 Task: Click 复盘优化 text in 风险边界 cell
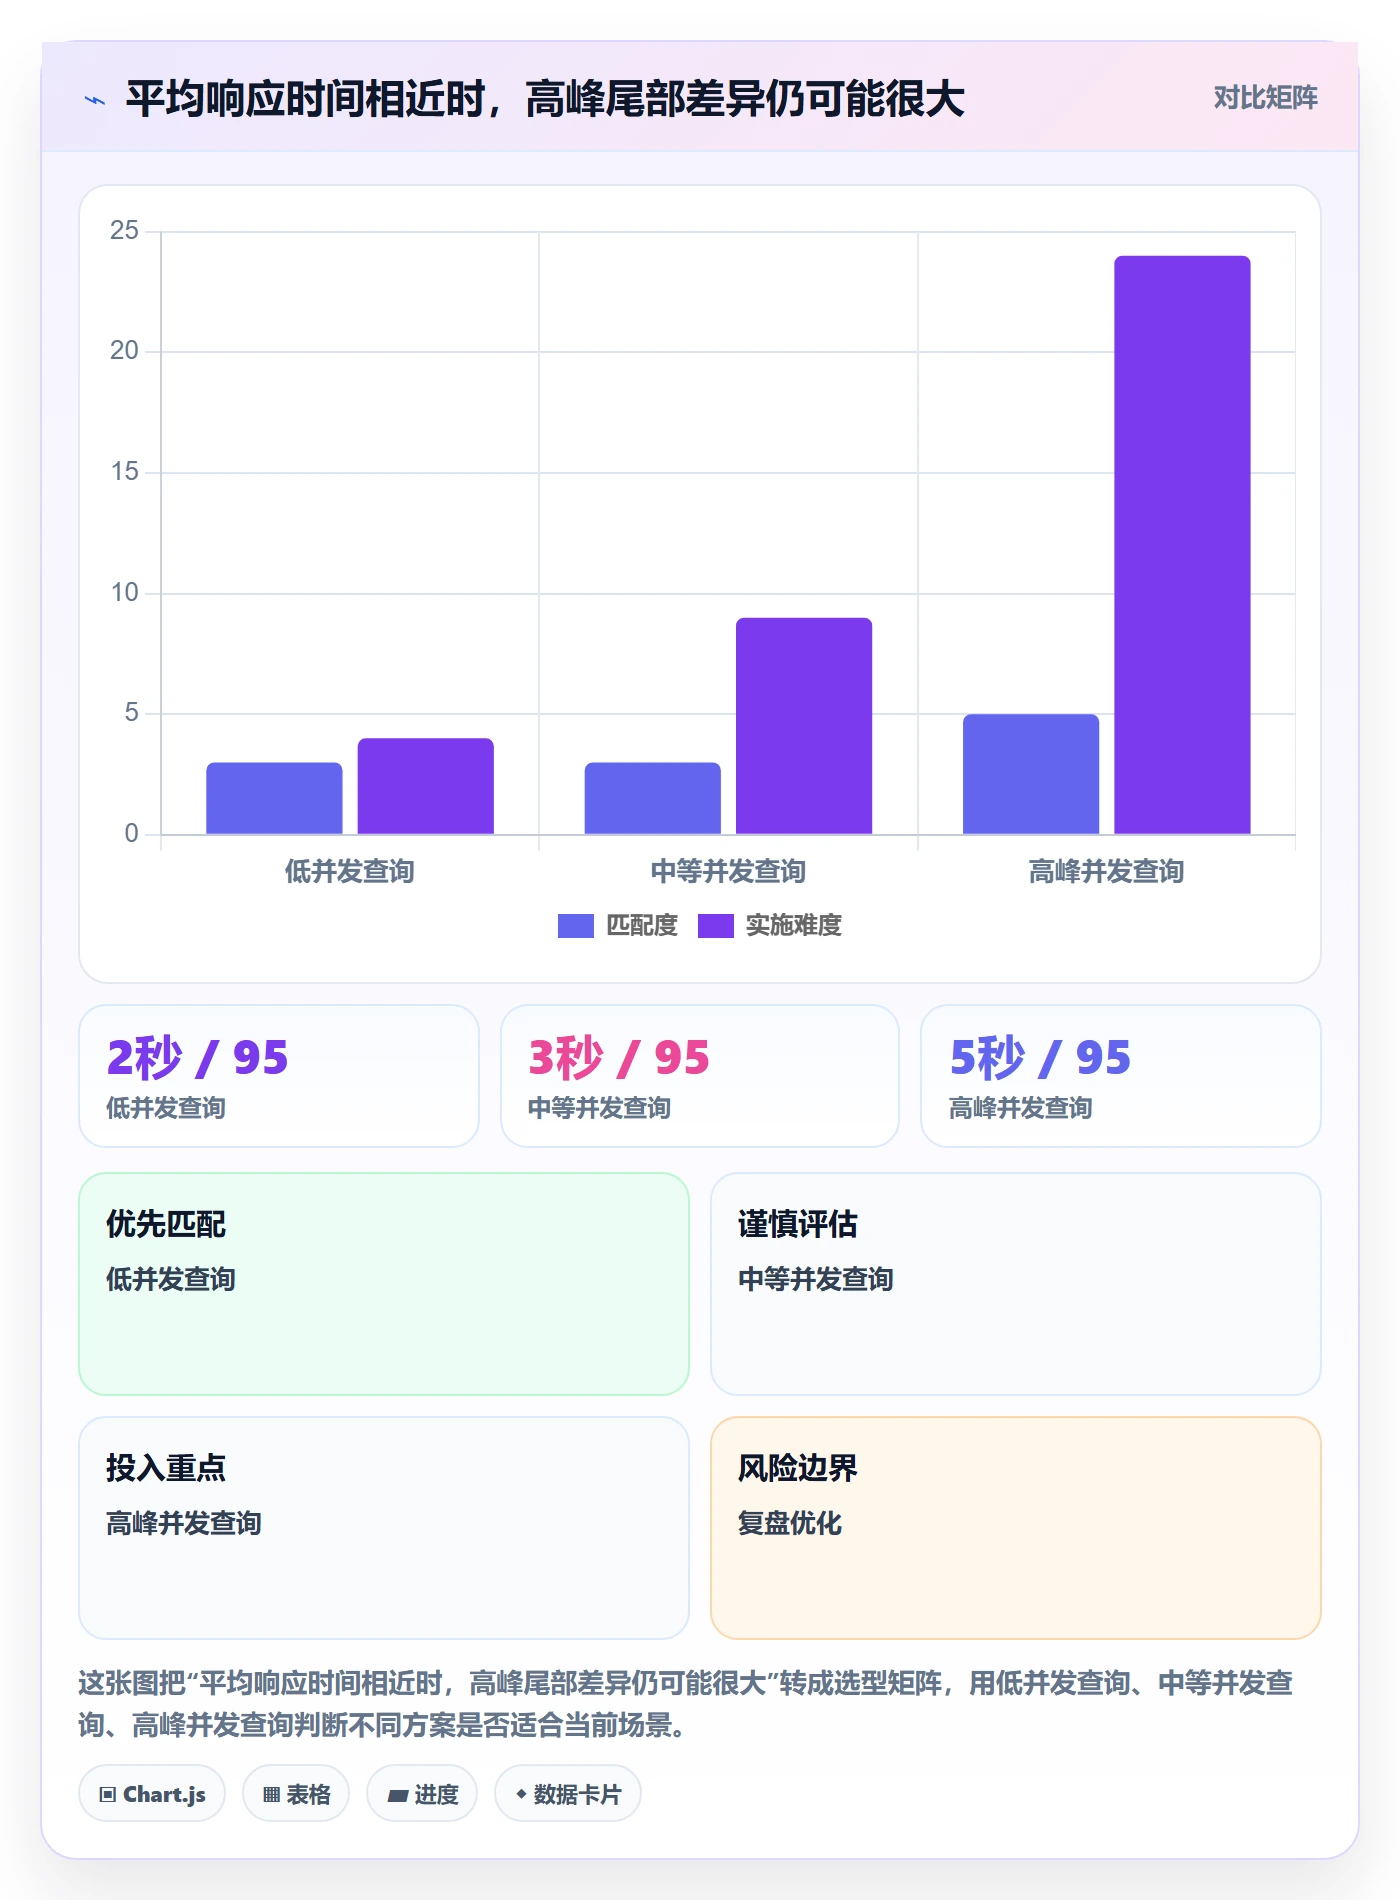point(790,1523)
